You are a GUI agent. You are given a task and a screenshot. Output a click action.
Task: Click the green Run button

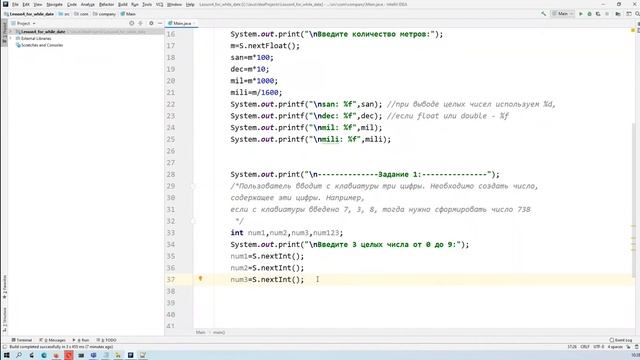click(581, 14)
